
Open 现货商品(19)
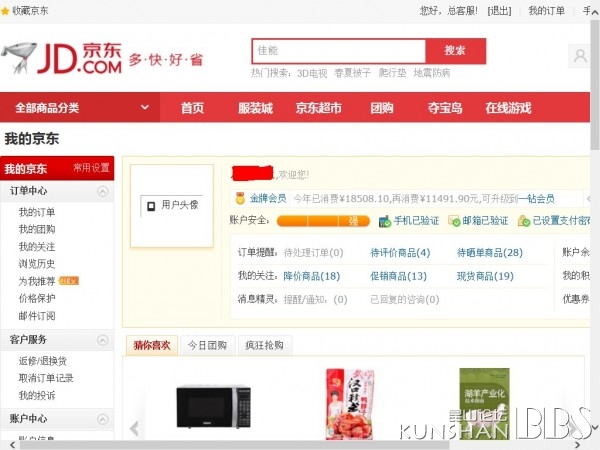click(485, 276)
